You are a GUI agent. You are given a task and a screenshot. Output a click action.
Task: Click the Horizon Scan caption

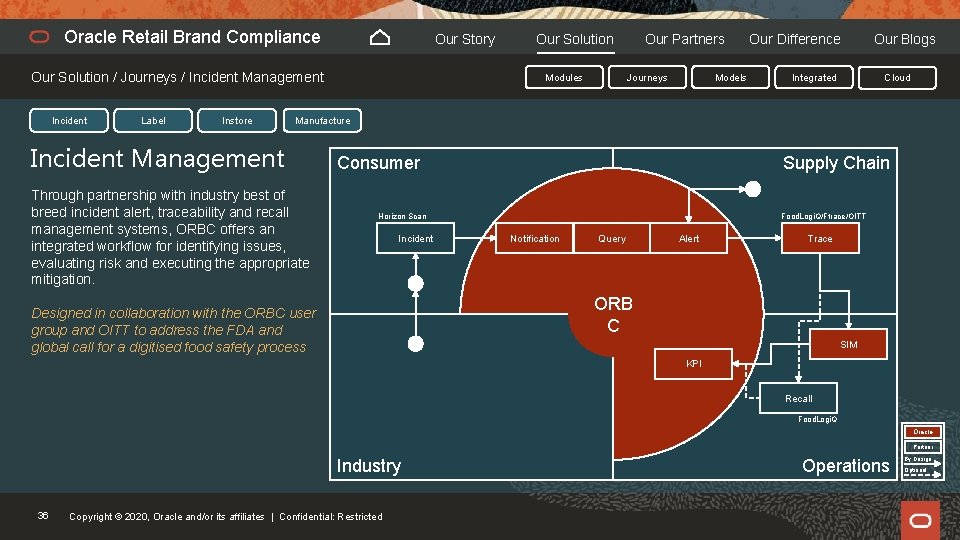point(402,216)
